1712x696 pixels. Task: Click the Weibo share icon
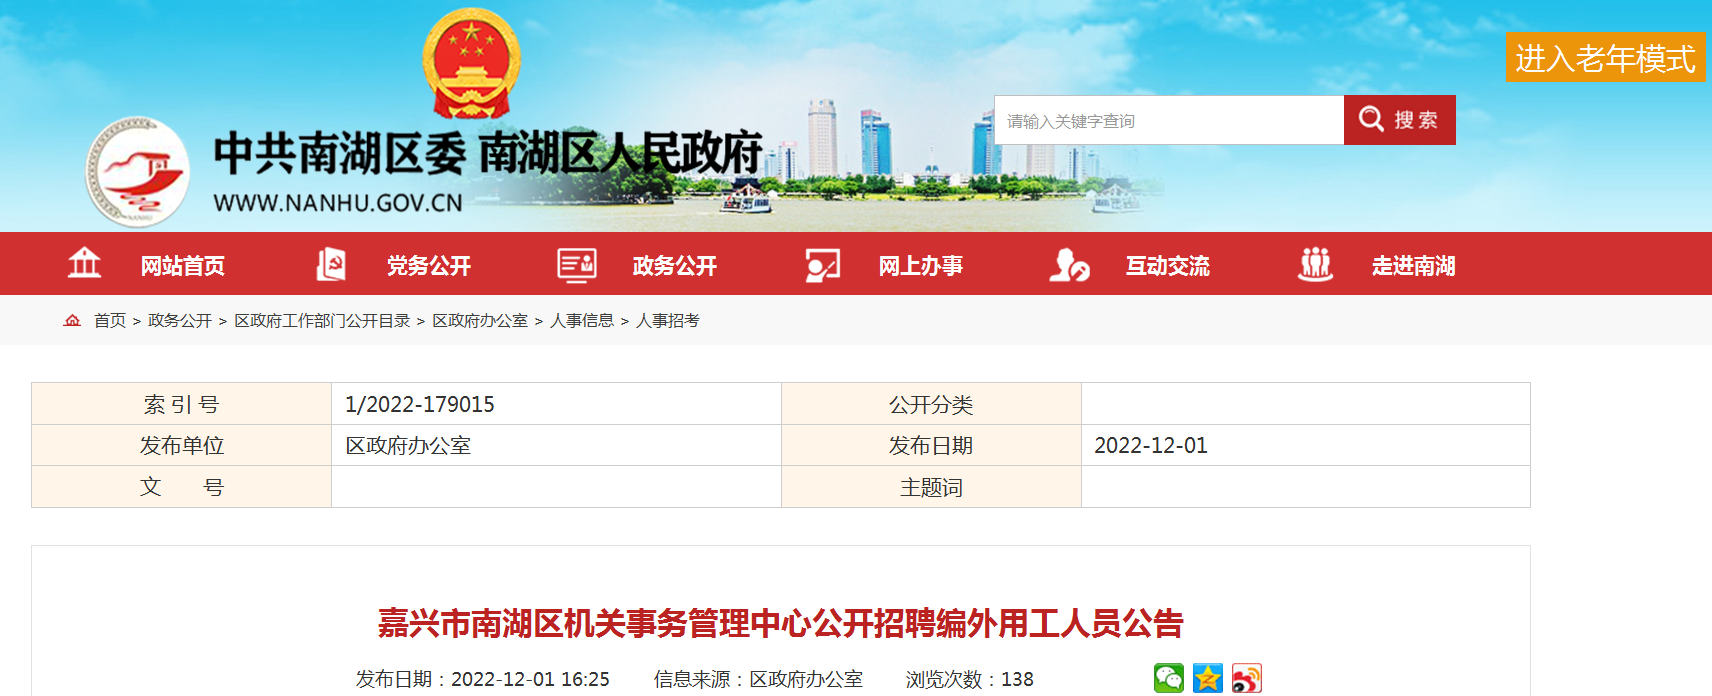click(1246, 678)
